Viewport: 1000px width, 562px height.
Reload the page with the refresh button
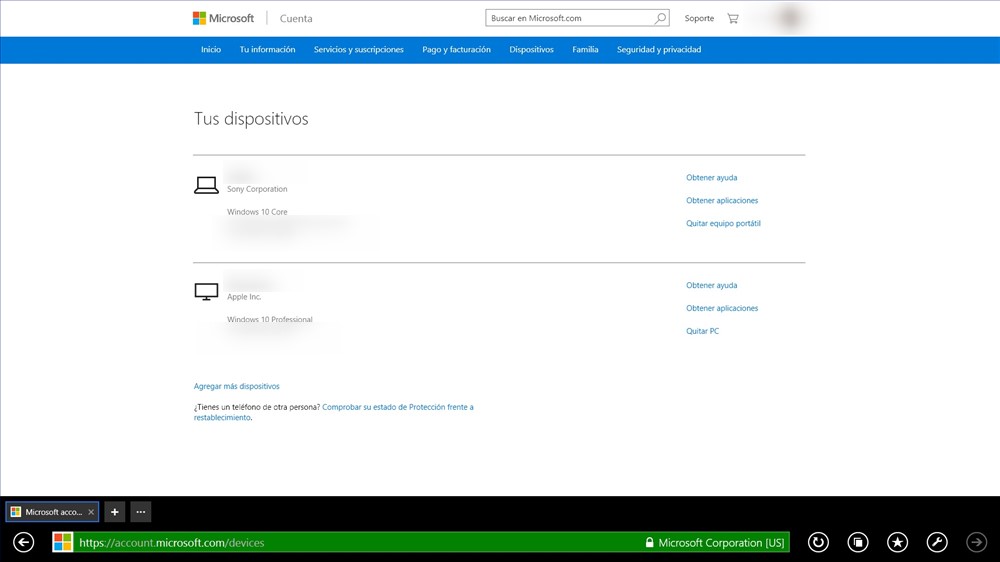[818, 542]
